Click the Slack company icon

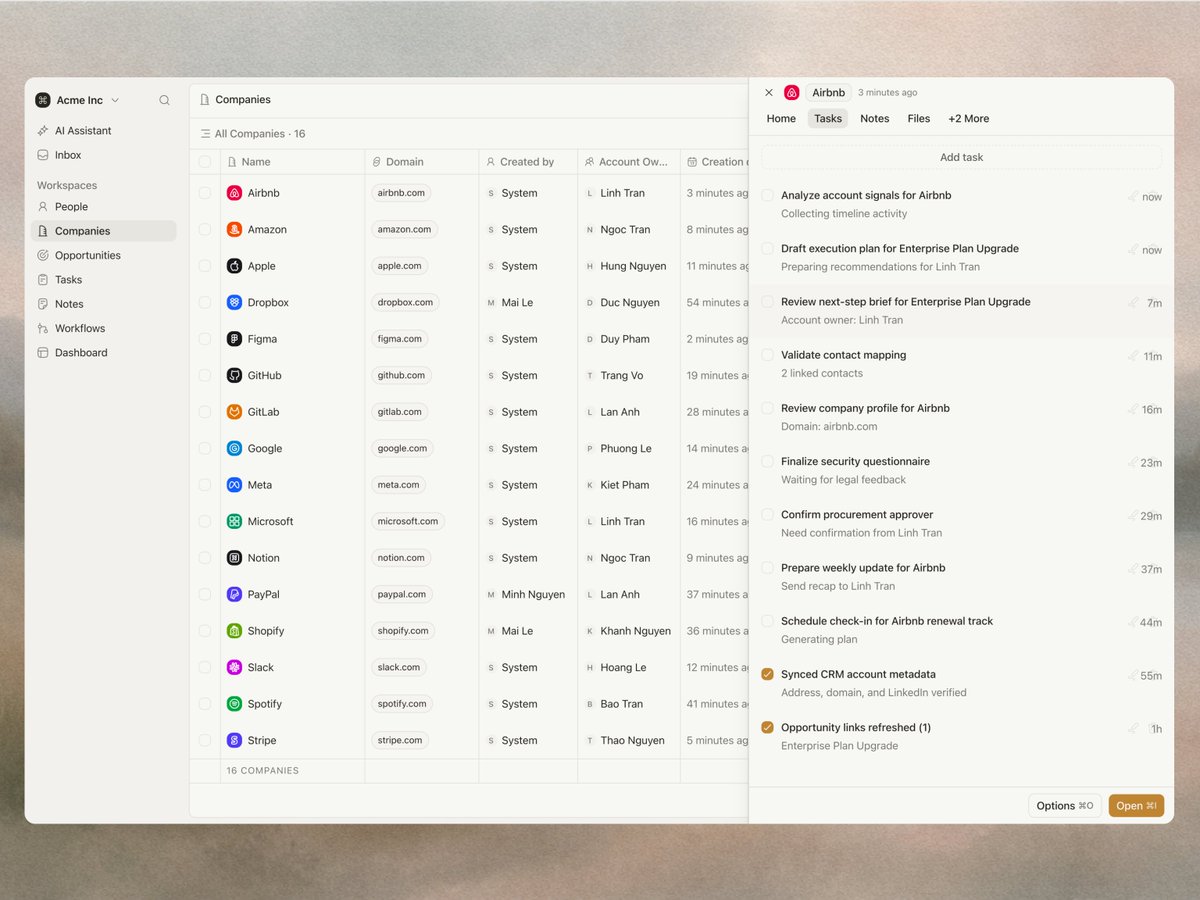point(234,668)
